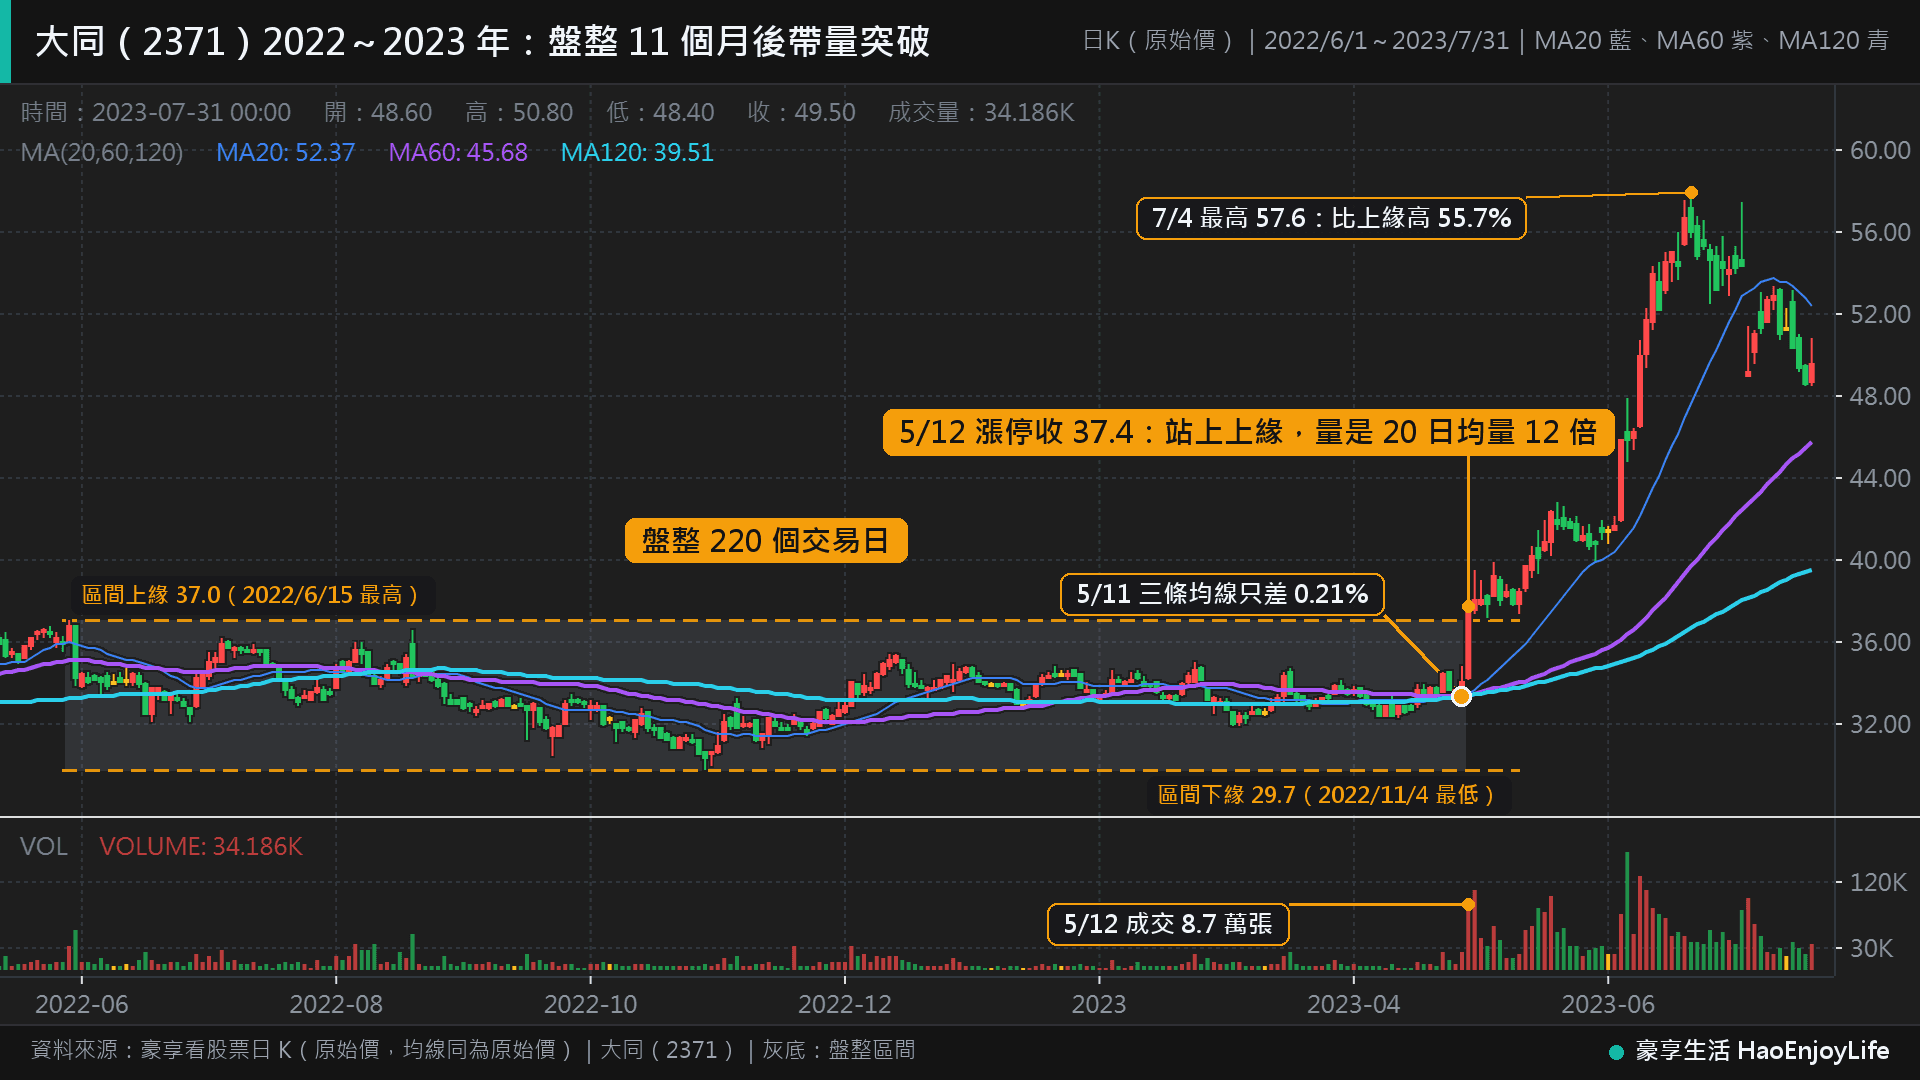
Task: Click the 2023-04 date axis label
Action: (x=1354, y=1004)
